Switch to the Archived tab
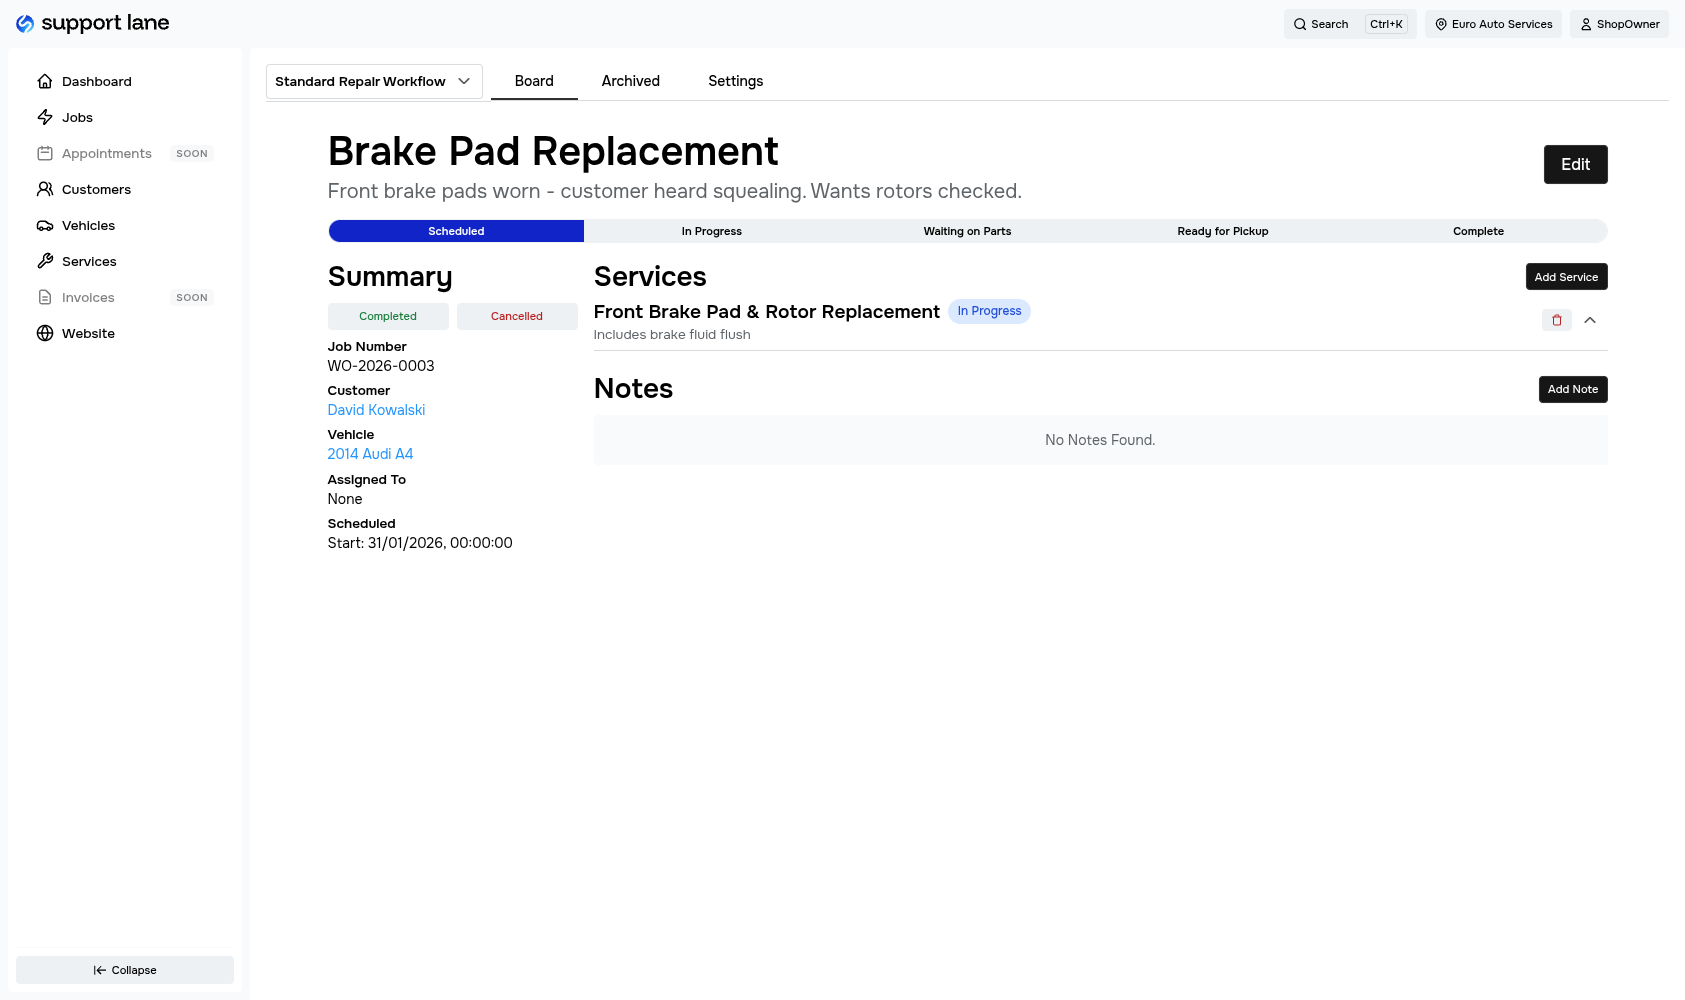The image size is (1685, 1000). pyautogui.click(x=630, y=81)
